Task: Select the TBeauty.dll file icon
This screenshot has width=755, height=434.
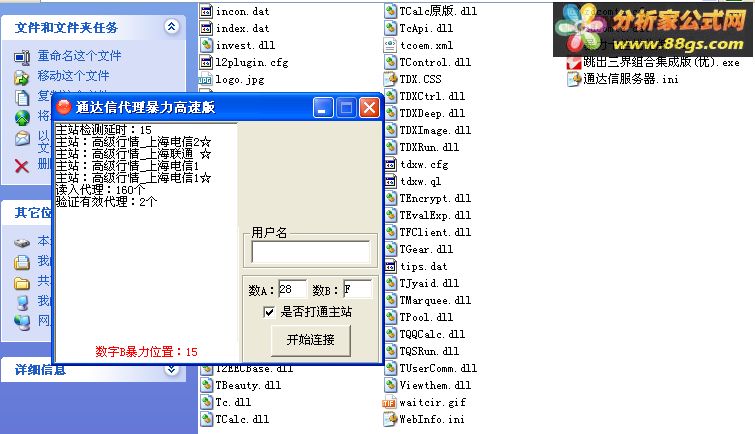Action: coord(206,385)
